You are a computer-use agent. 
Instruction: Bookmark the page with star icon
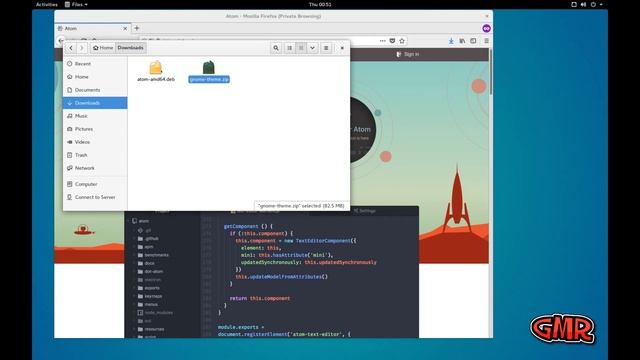402,41
